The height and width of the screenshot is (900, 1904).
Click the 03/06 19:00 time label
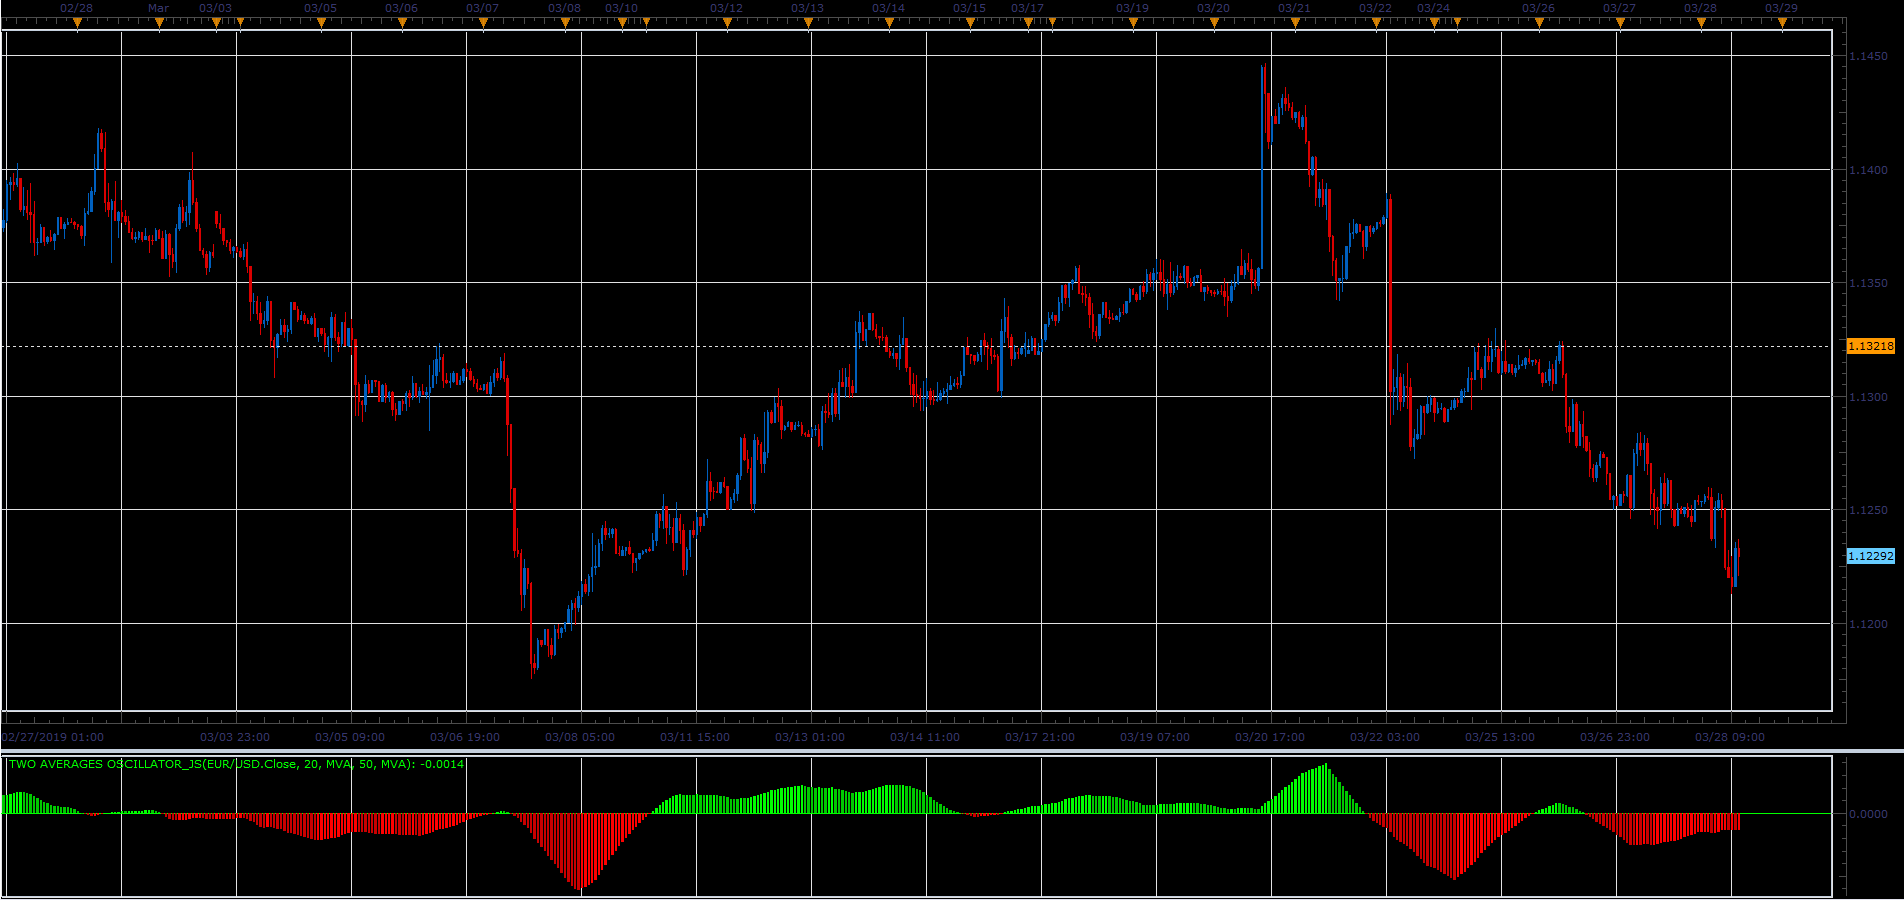[465, 737]
